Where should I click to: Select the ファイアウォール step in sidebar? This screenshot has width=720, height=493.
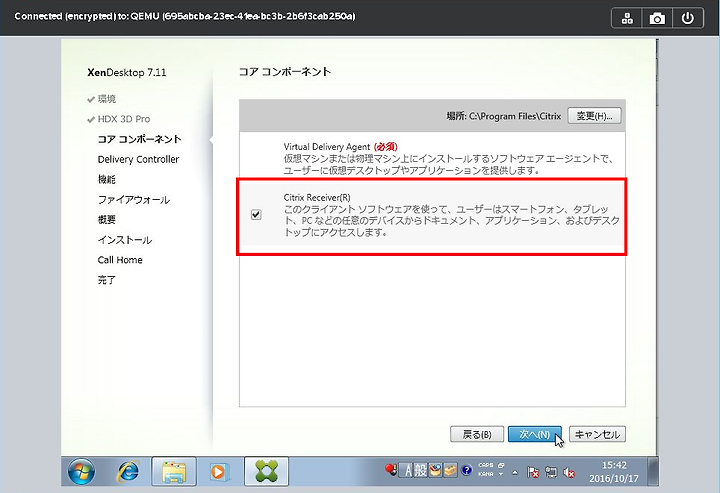[134, 200]
